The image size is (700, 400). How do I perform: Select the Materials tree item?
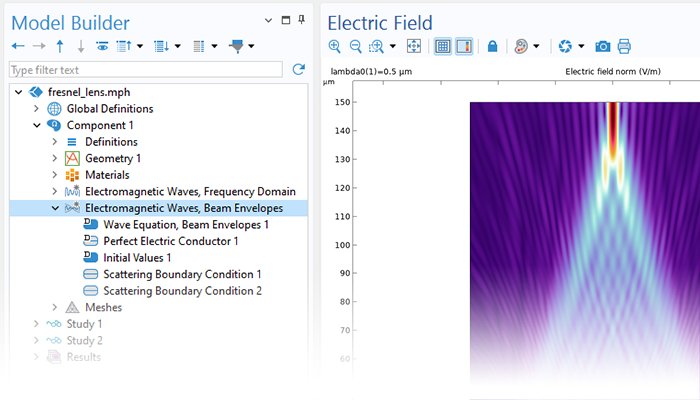pyautogui.click(x=107, y=175)
